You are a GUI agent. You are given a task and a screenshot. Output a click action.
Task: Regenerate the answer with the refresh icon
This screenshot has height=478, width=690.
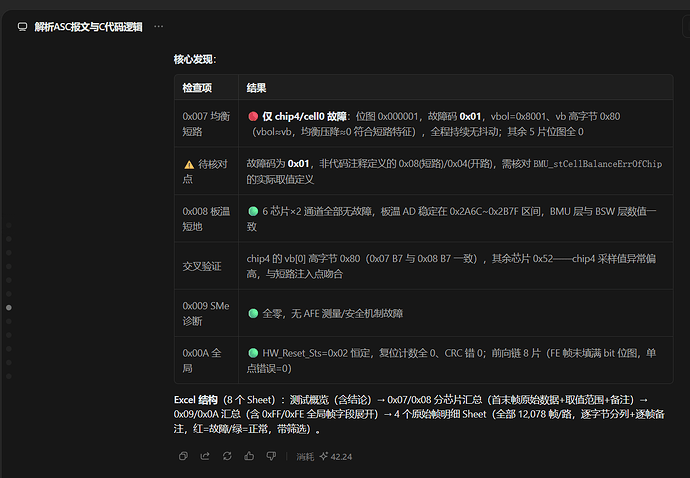pyautogui.click(x=227, y=456)
